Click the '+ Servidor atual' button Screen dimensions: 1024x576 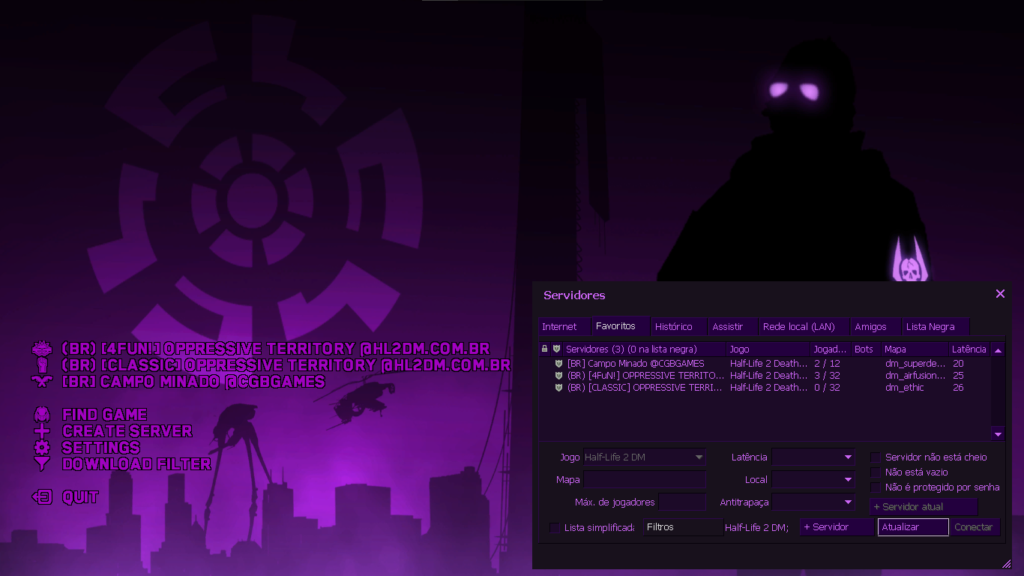923,507
